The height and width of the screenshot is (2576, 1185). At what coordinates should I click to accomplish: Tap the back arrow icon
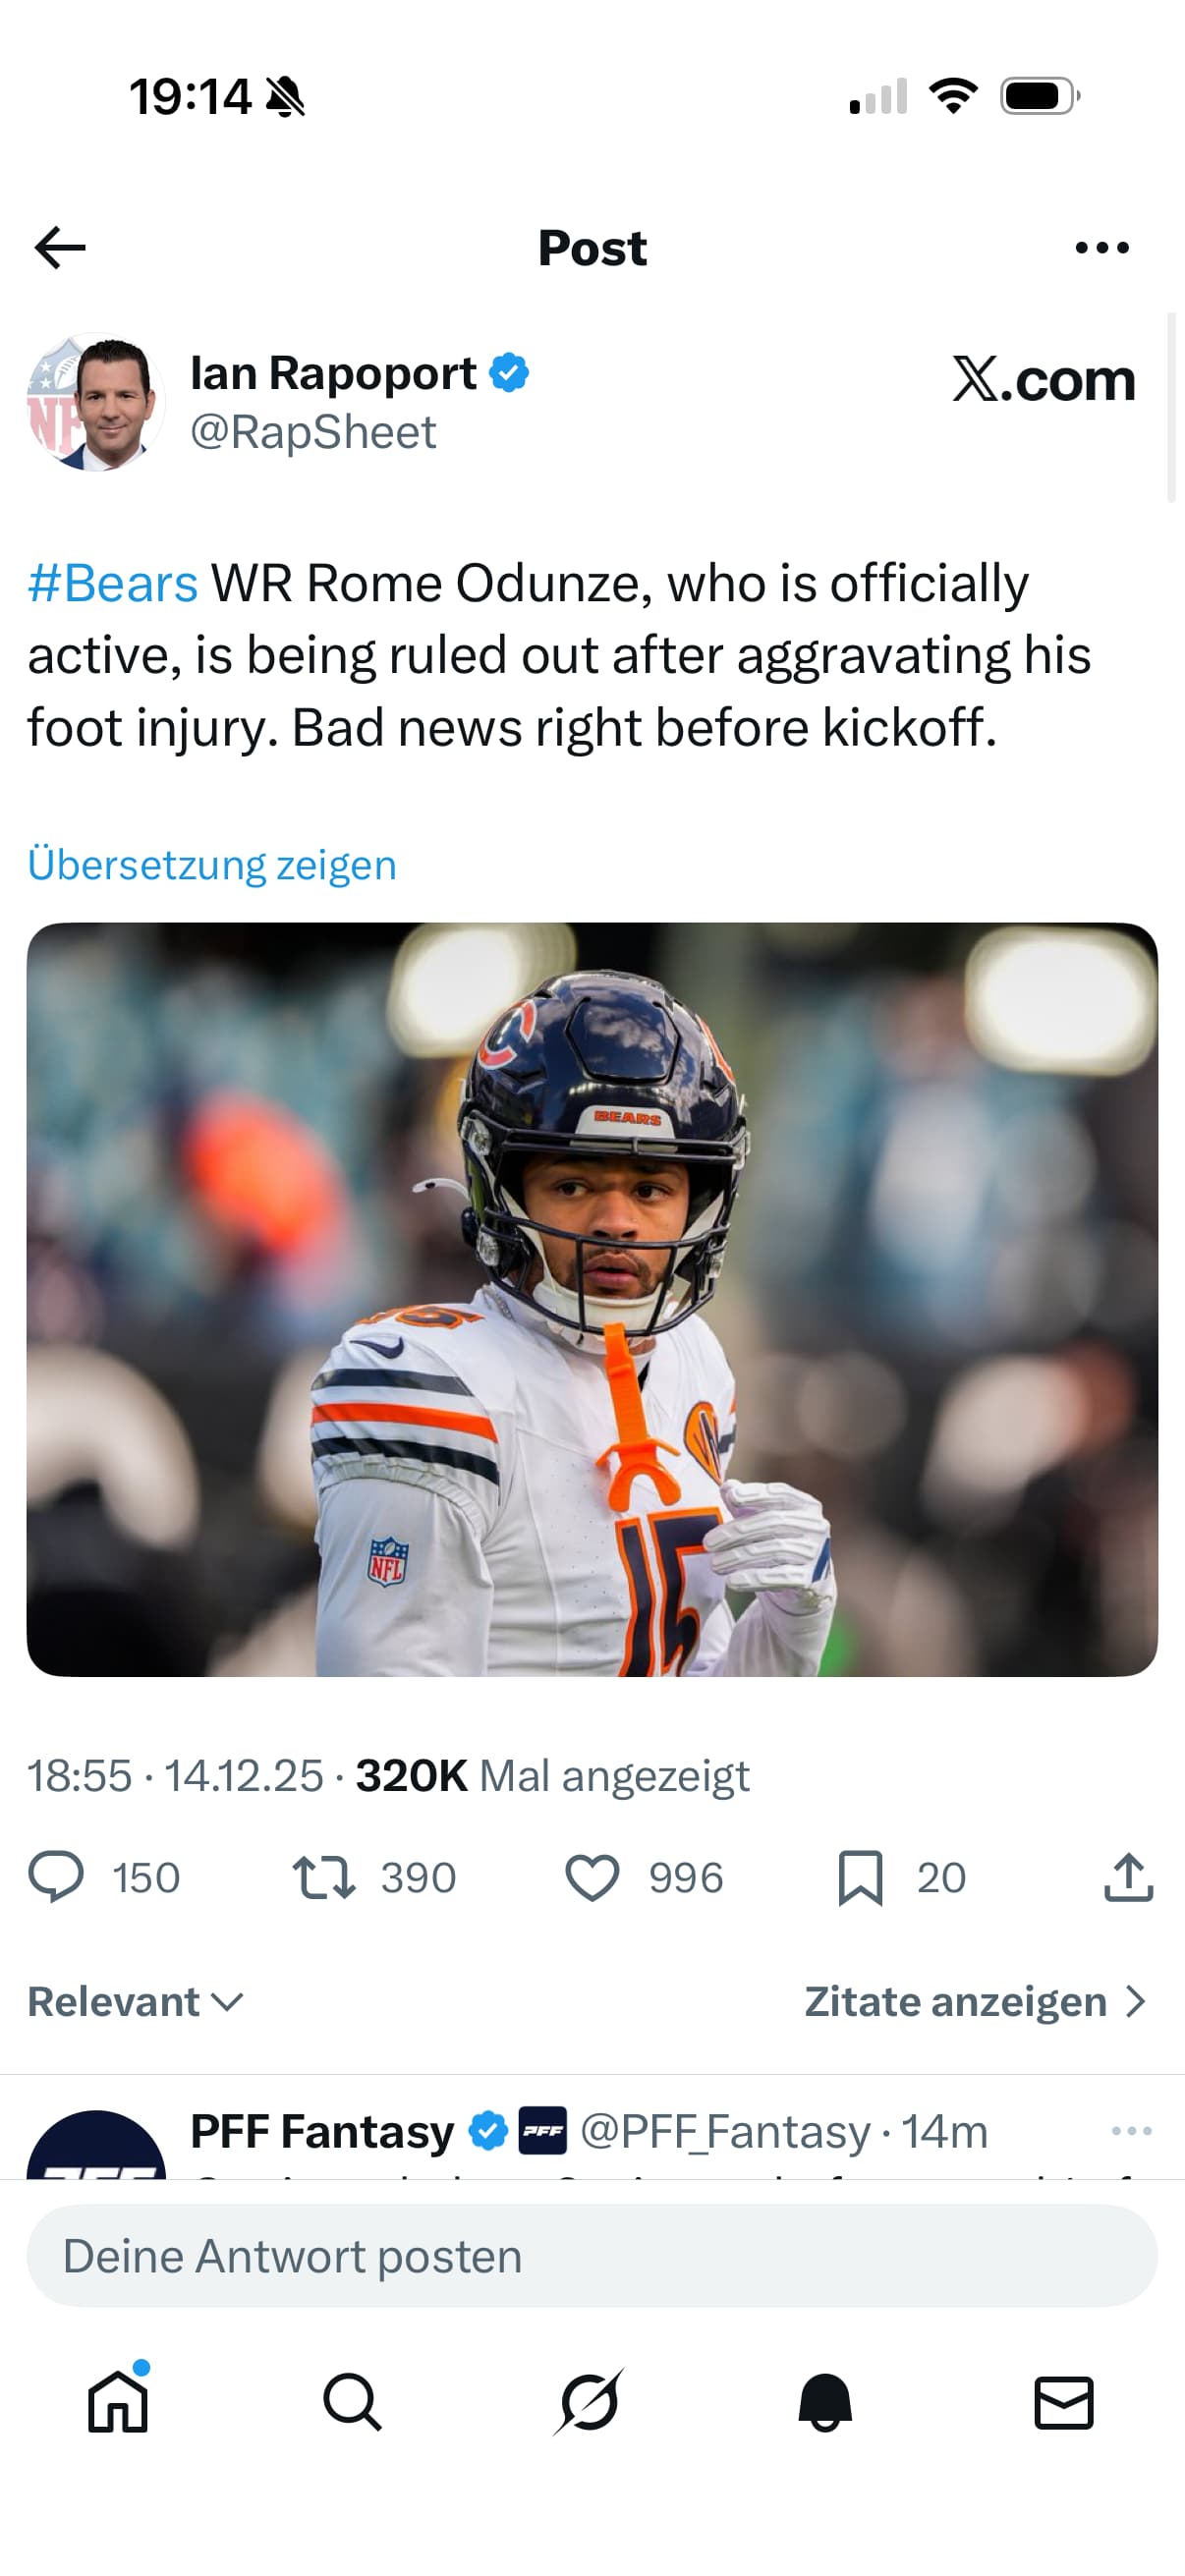tap(60, 248)
